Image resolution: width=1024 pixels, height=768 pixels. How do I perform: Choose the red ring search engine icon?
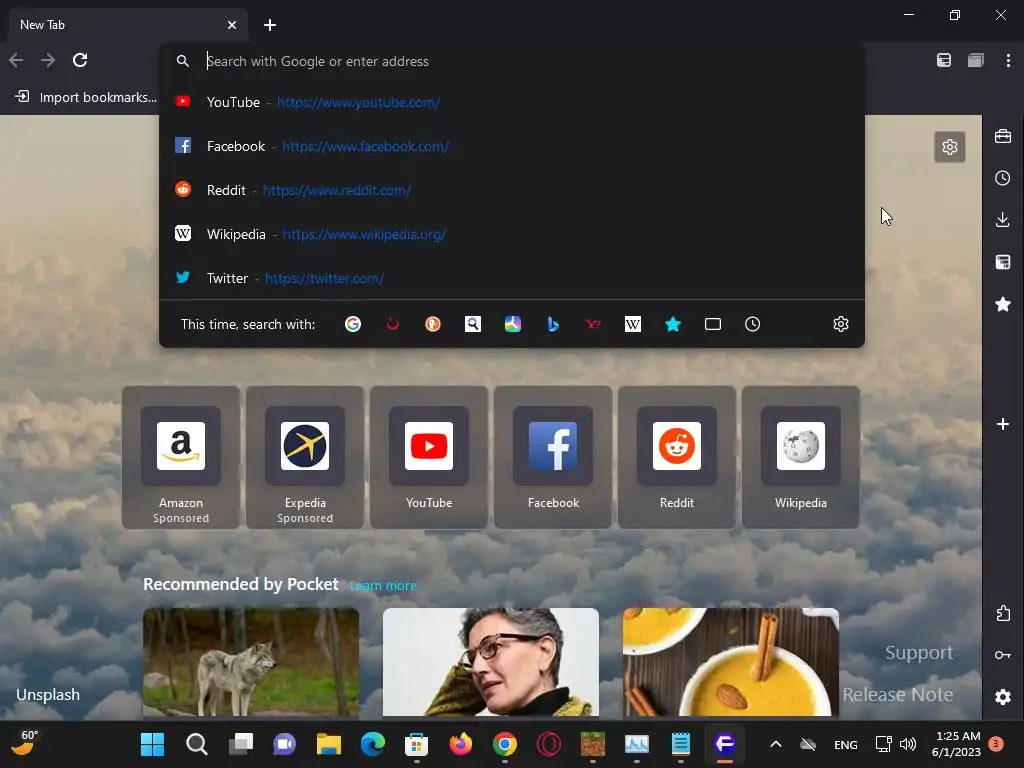click(x=392, y=324)
